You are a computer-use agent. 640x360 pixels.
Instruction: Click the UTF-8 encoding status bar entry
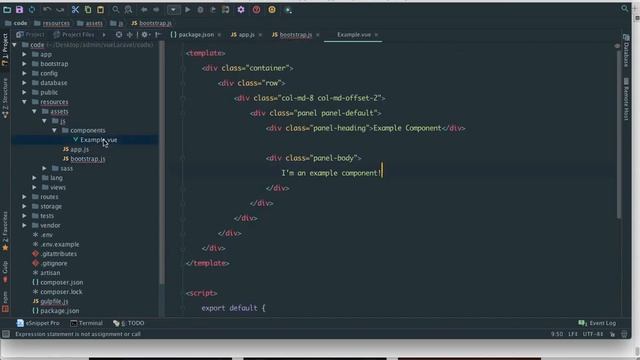593,334
